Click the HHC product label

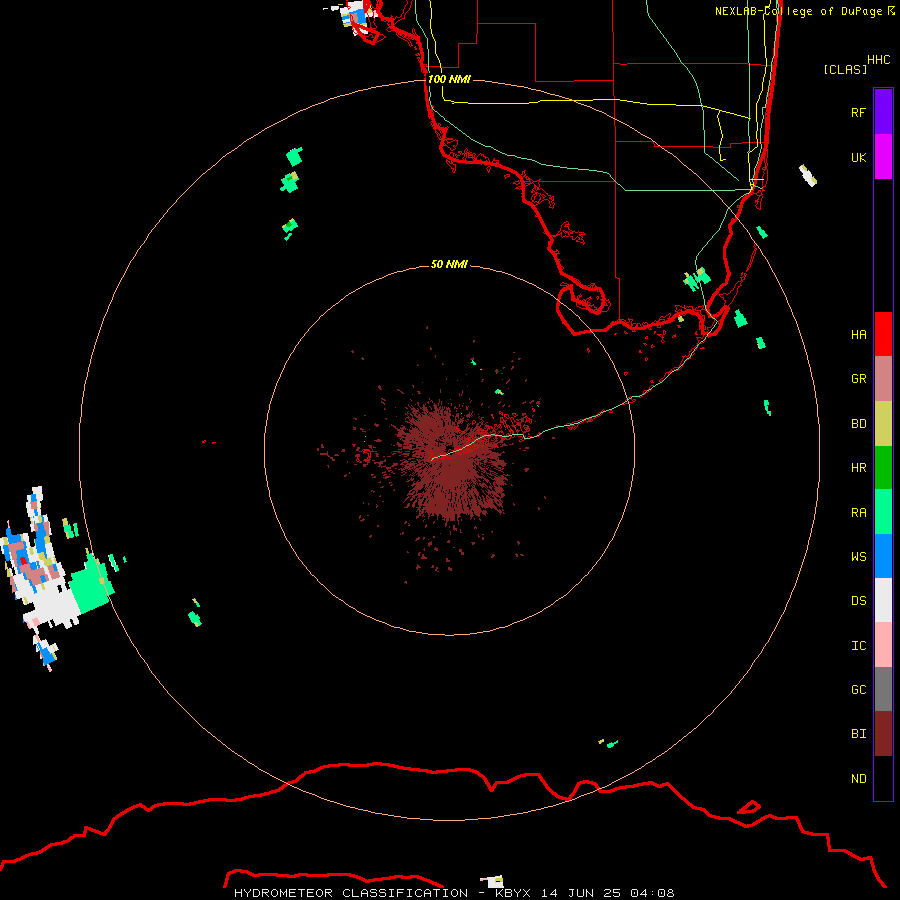pyautogui.click(x=878, y=60)
